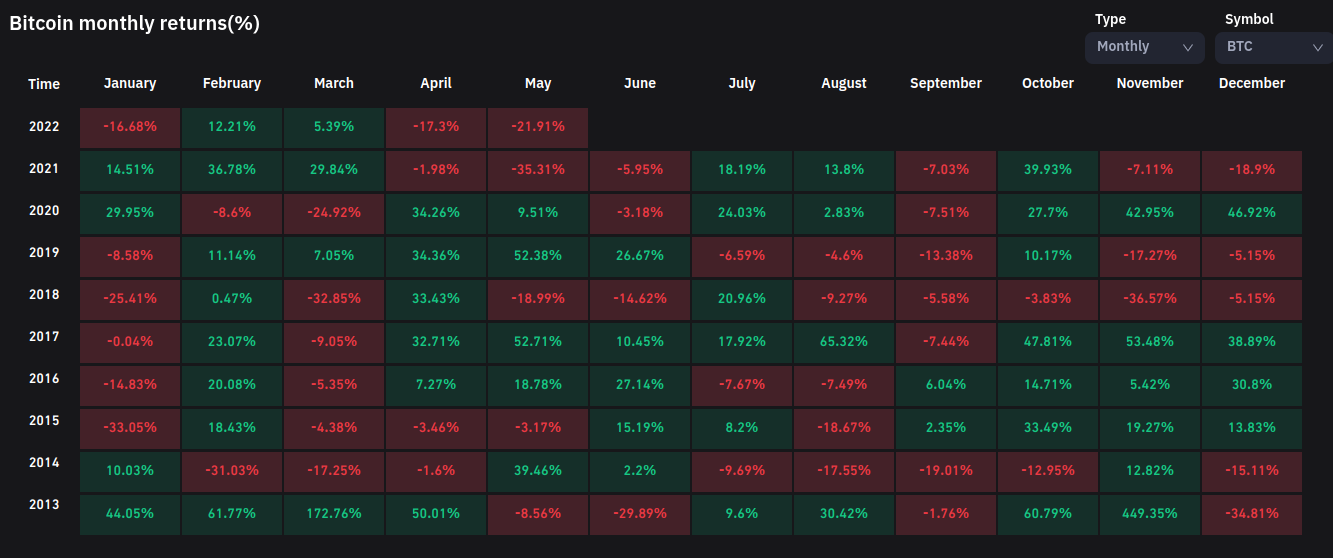The width and height of the screenshot is (1333, 558).
Task: Click the Bitcoin monthly returns(%) title
Action: click(135, 24)
